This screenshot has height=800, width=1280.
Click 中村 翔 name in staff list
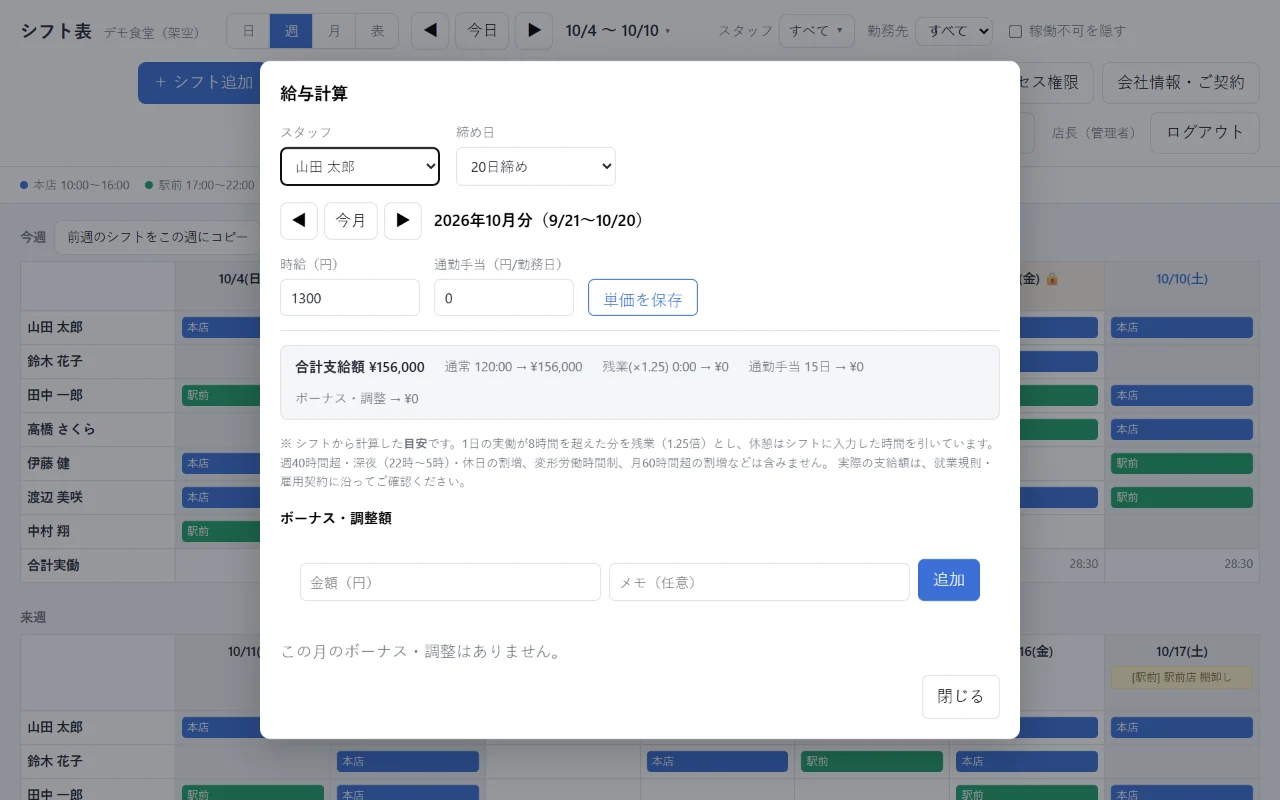48,531
